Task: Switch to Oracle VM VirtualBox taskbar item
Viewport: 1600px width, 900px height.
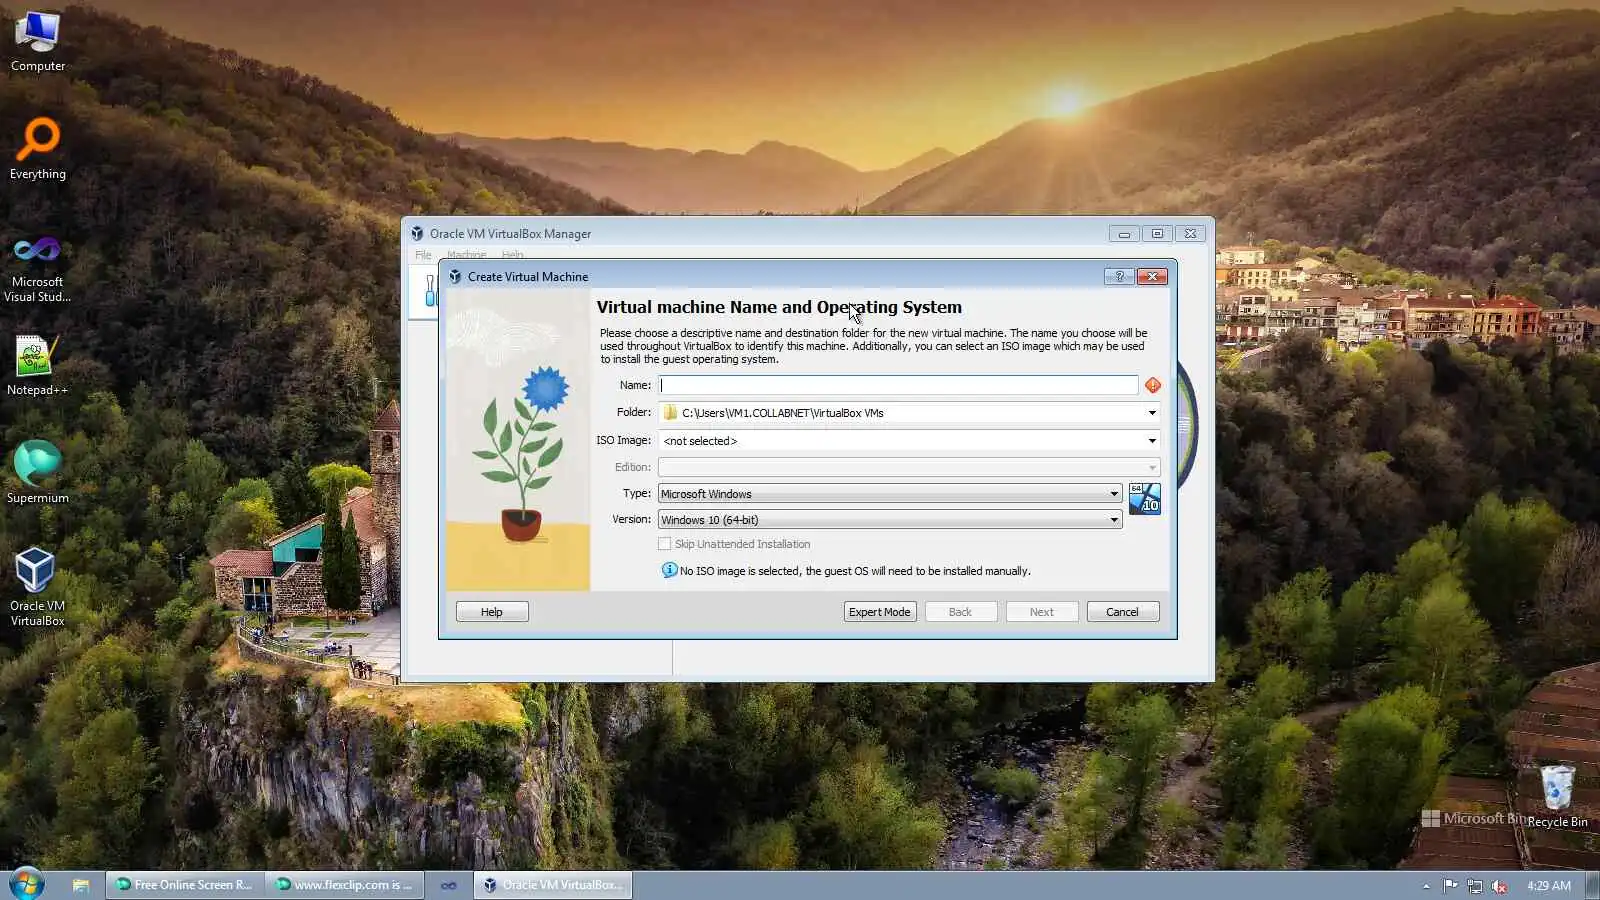Action: pos(553,885)
